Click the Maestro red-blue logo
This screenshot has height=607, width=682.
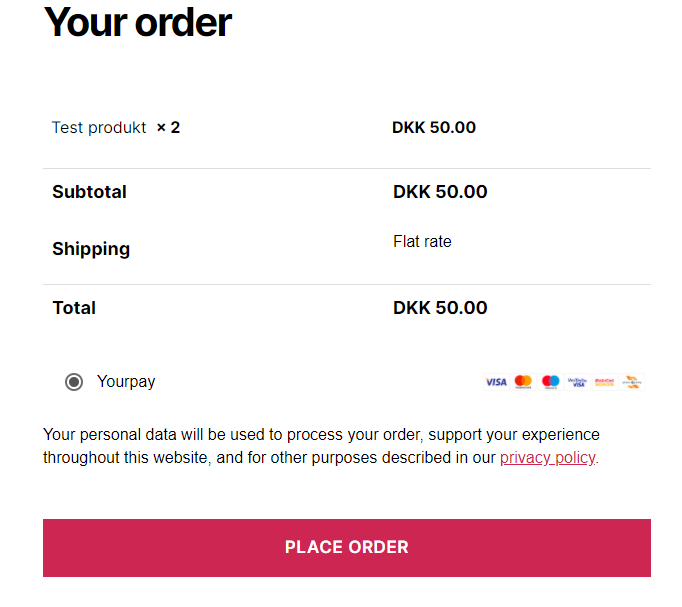pyautogui.click(x=550, y=382)
